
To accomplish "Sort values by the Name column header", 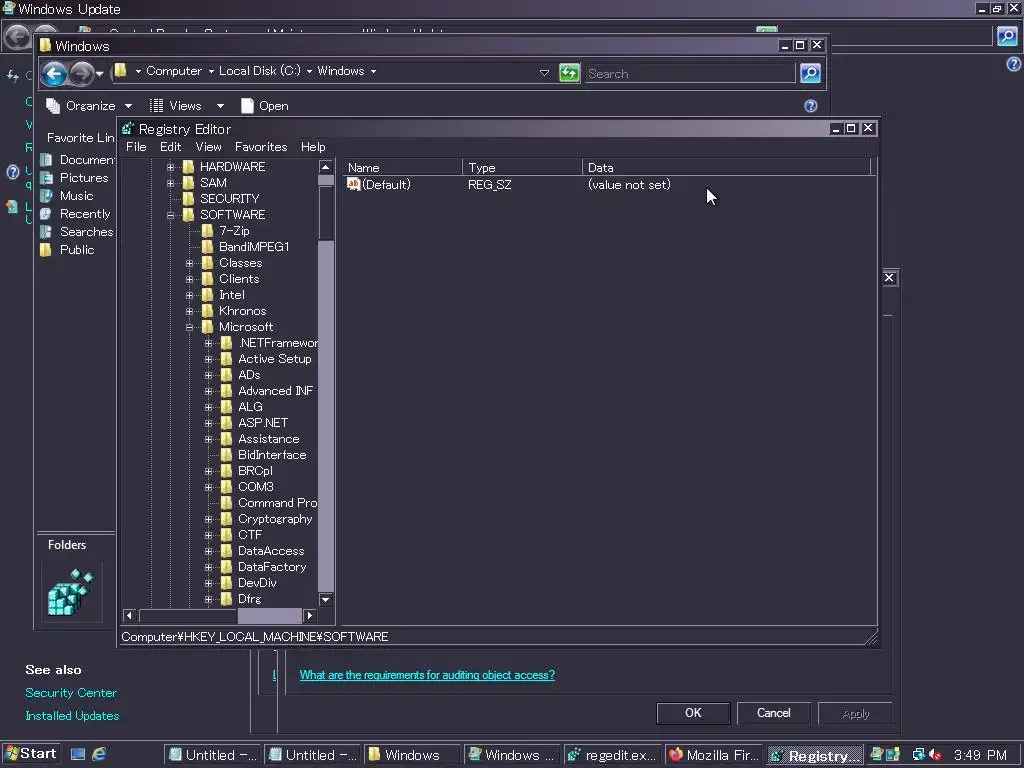I will [402, 167].
